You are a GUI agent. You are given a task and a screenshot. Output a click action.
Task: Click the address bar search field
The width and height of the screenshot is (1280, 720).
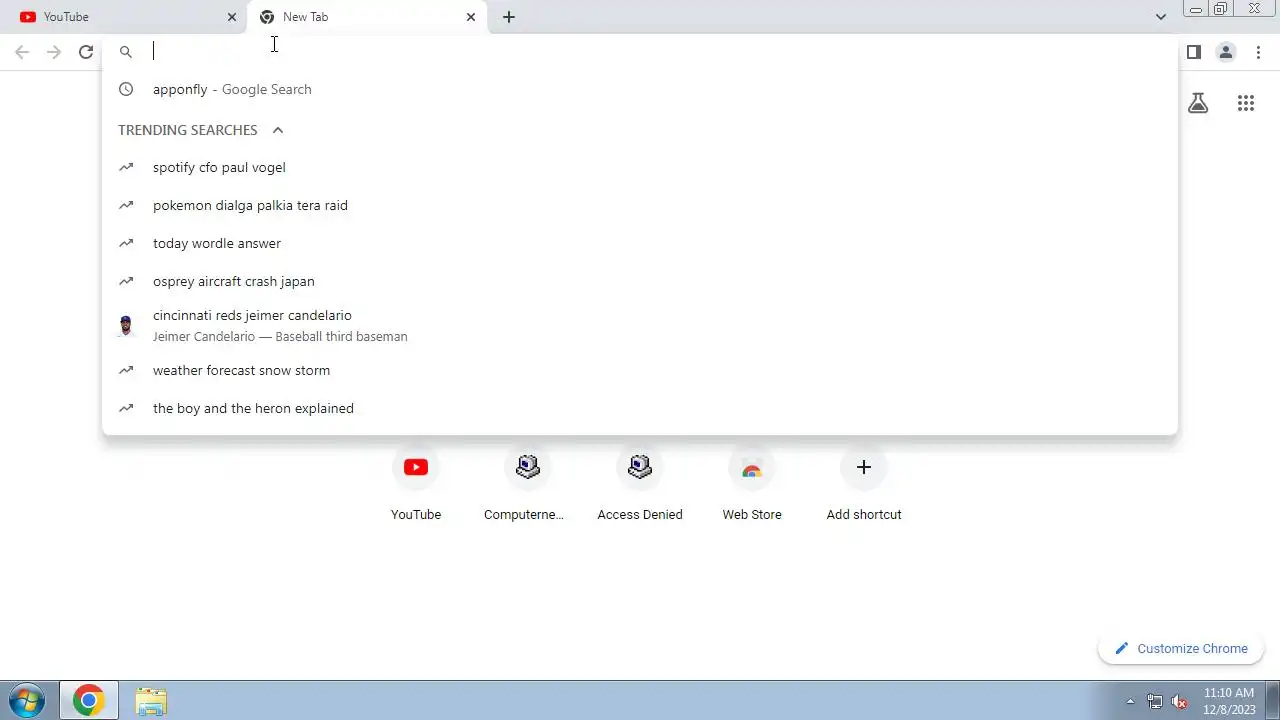[640, 52]
